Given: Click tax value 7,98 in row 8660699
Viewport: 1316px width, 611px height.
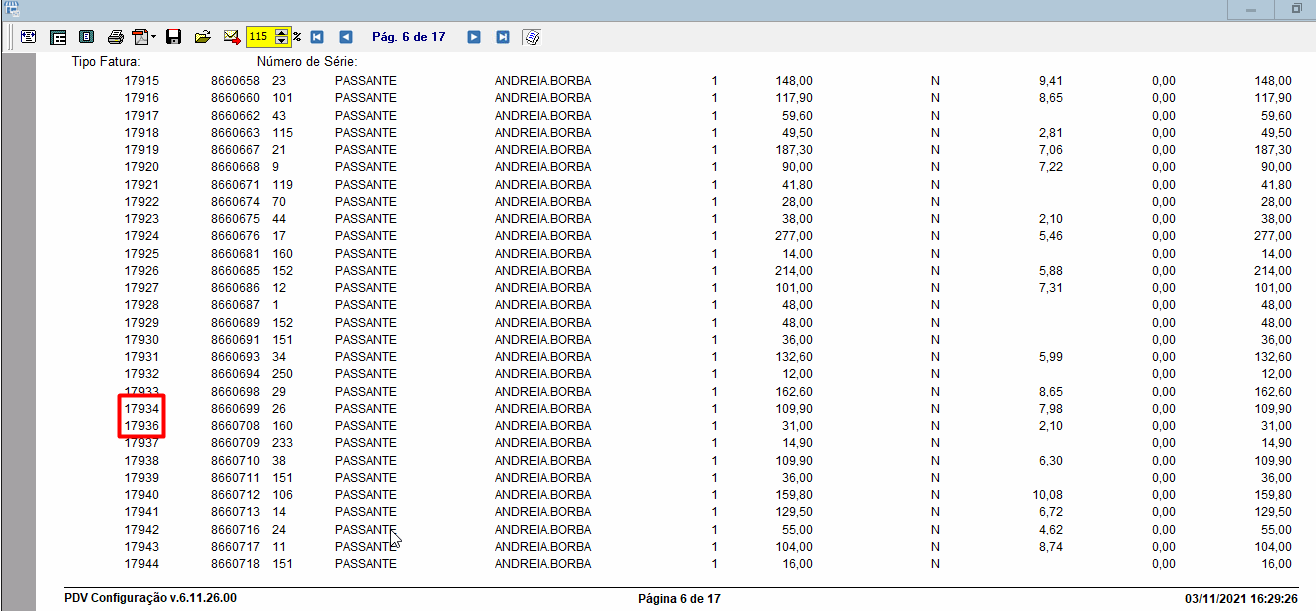Looking at the screenshot, I should coord(1050,409).
